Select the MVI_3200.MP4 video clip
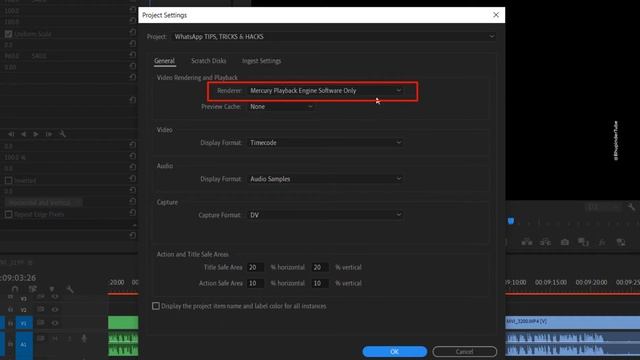Viewport: 640px width, 360px height. coord(573,322)
